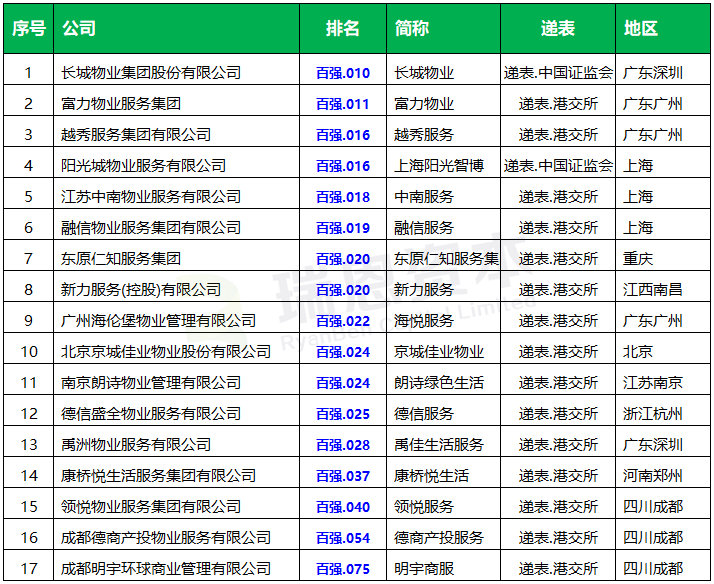The height and width of the screenshot is (584, 714).
Task: Select abbreviation 长城物业
Action: (424, 73)
